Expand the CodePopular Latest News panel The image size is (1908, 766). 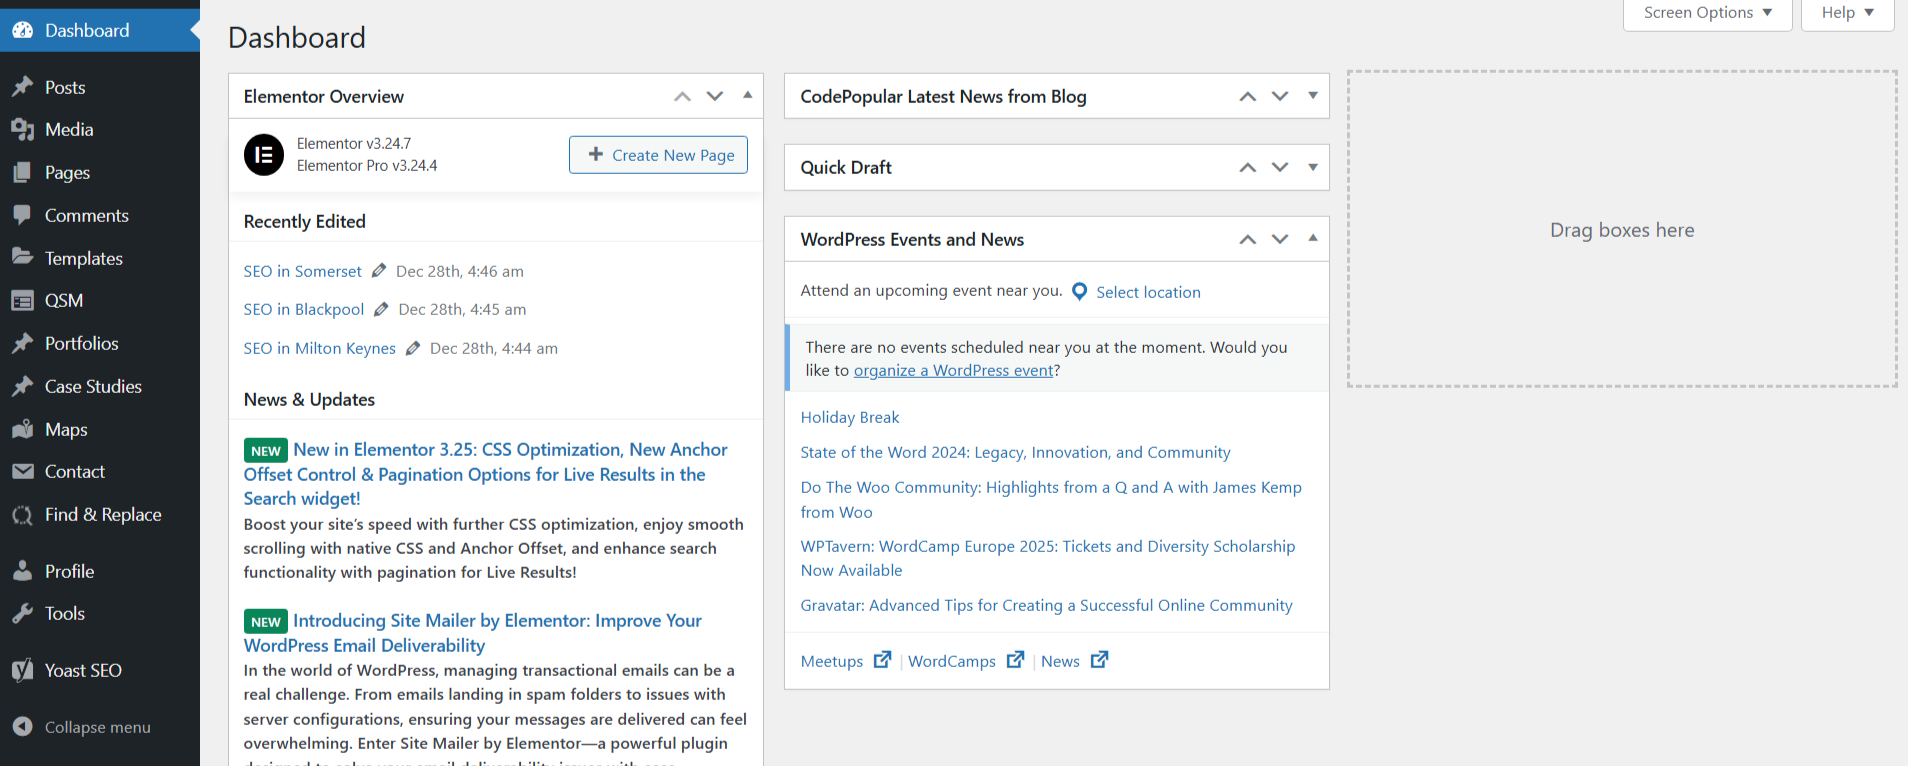click(x=1313, y=95)
